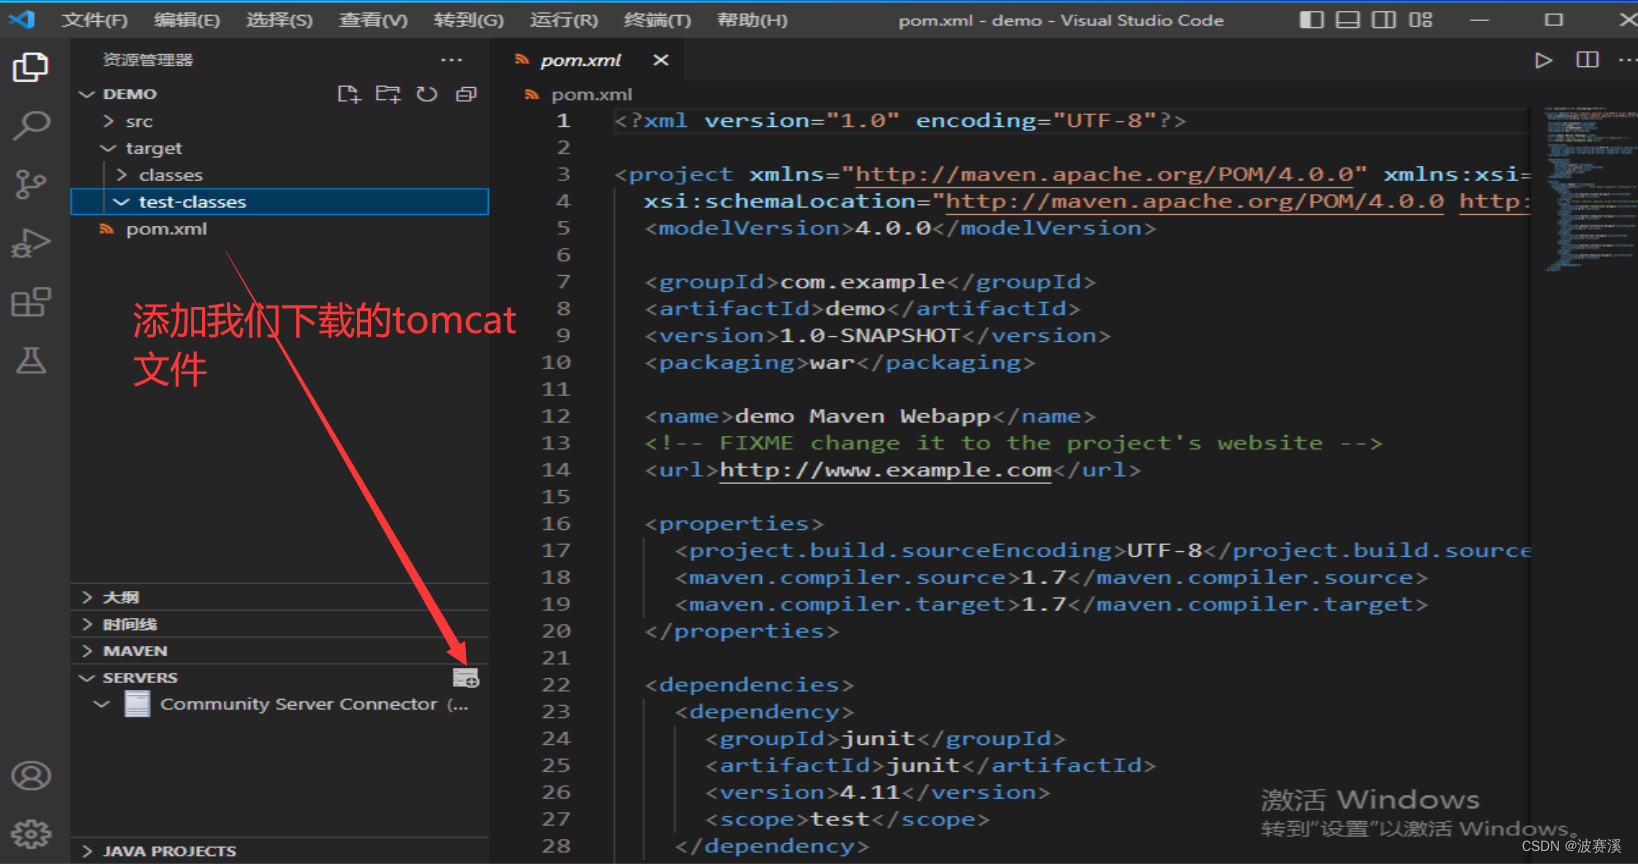Open the 文件(F) menu

pyautogui.click(x=95, y=20)
